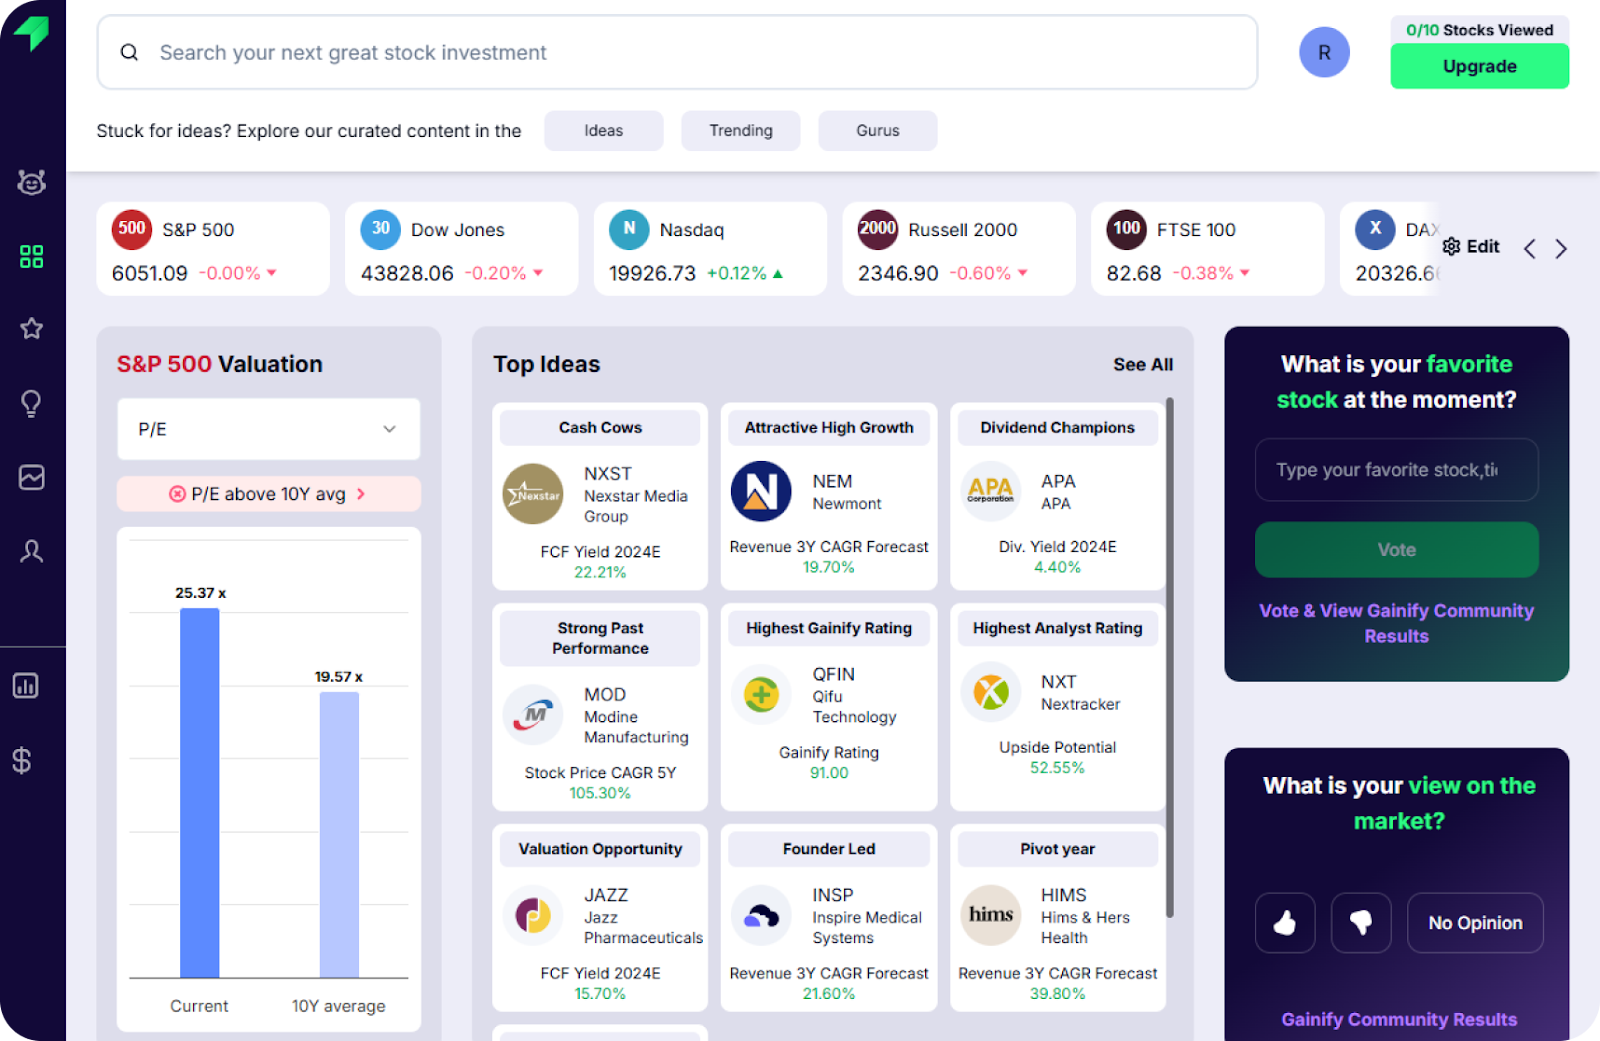Open the bear mascot sidebar icon

[x=32, y=182]
